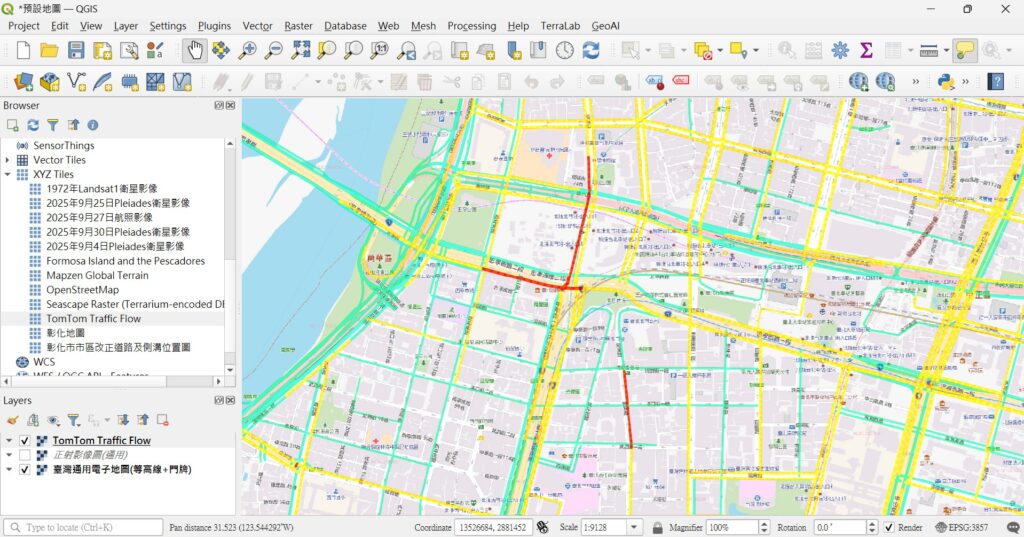1024x537 pixels.
Task: Expand the hidden toolbar chevron
Action: click(x=916, y=82)
